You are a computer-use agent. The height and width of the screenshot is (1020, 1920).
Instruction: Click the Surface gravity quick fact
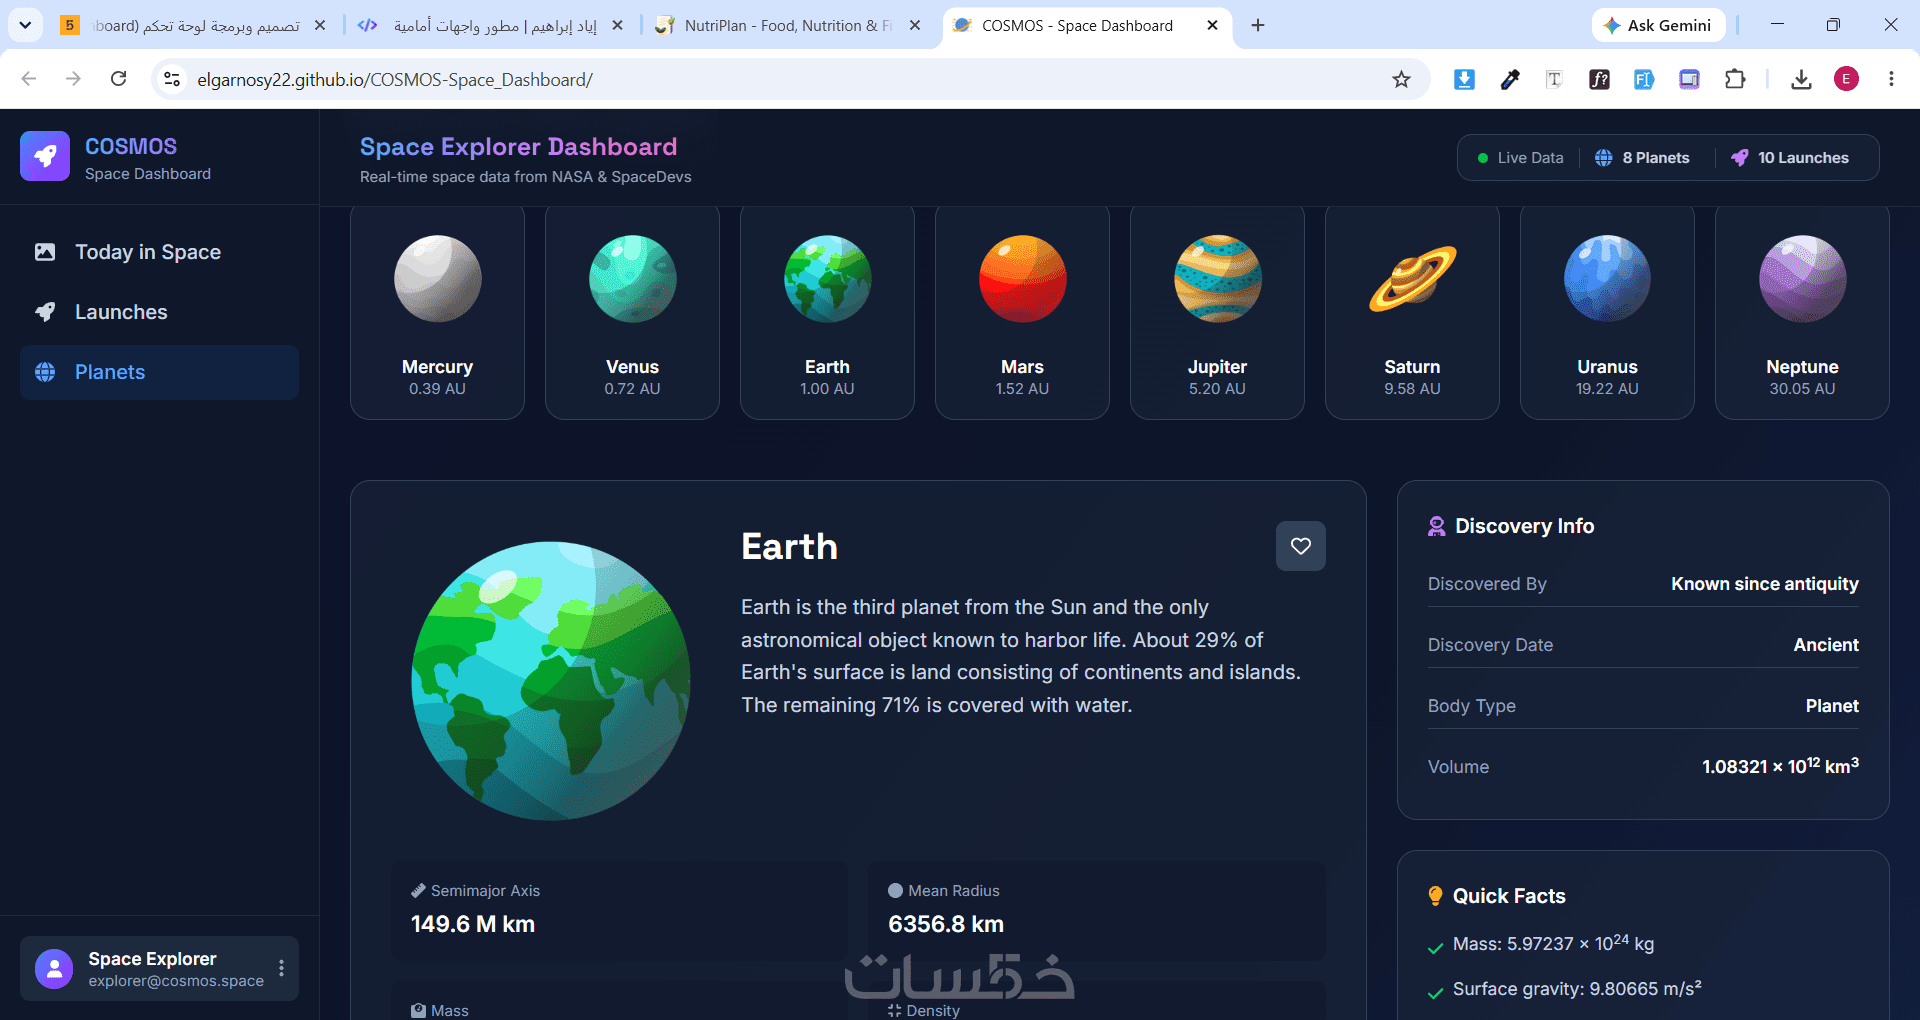pos(1577,989)
